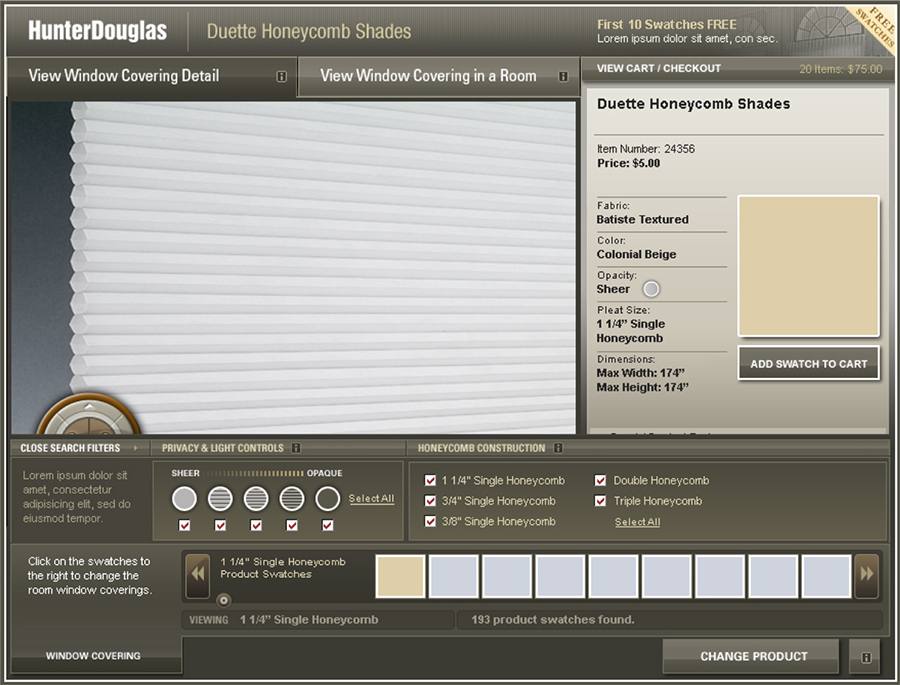Click the Colonial Beige color value
Image resolution: width=900 pixels, height=685 pixels.
tap(636, 254)
